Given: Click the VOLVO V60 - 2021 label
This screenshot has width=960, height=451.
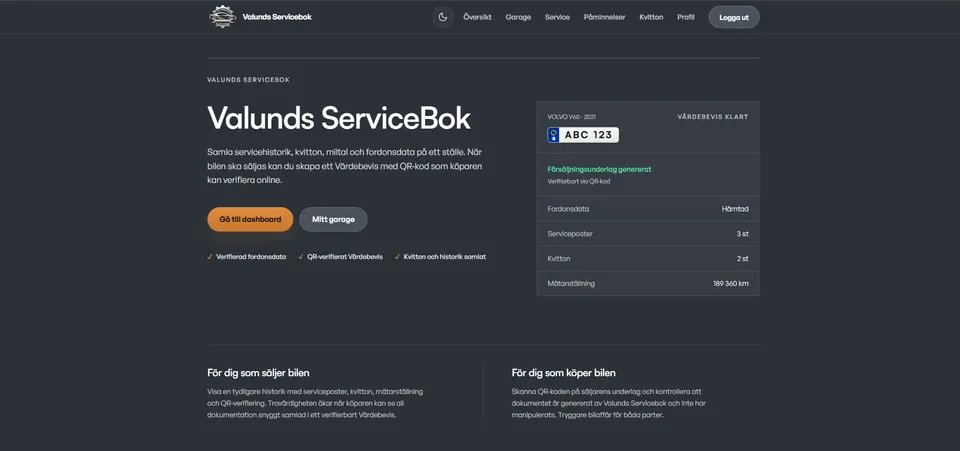Looking at the screenshot, I should [x=571, y=117].
